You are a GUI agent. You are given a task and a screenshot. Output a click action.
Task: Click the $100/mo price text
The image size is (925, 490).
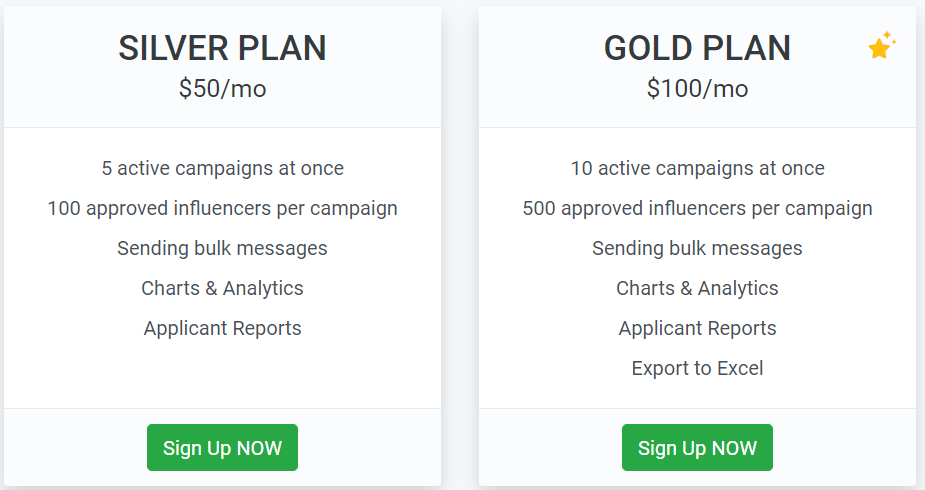pos(697,88)
